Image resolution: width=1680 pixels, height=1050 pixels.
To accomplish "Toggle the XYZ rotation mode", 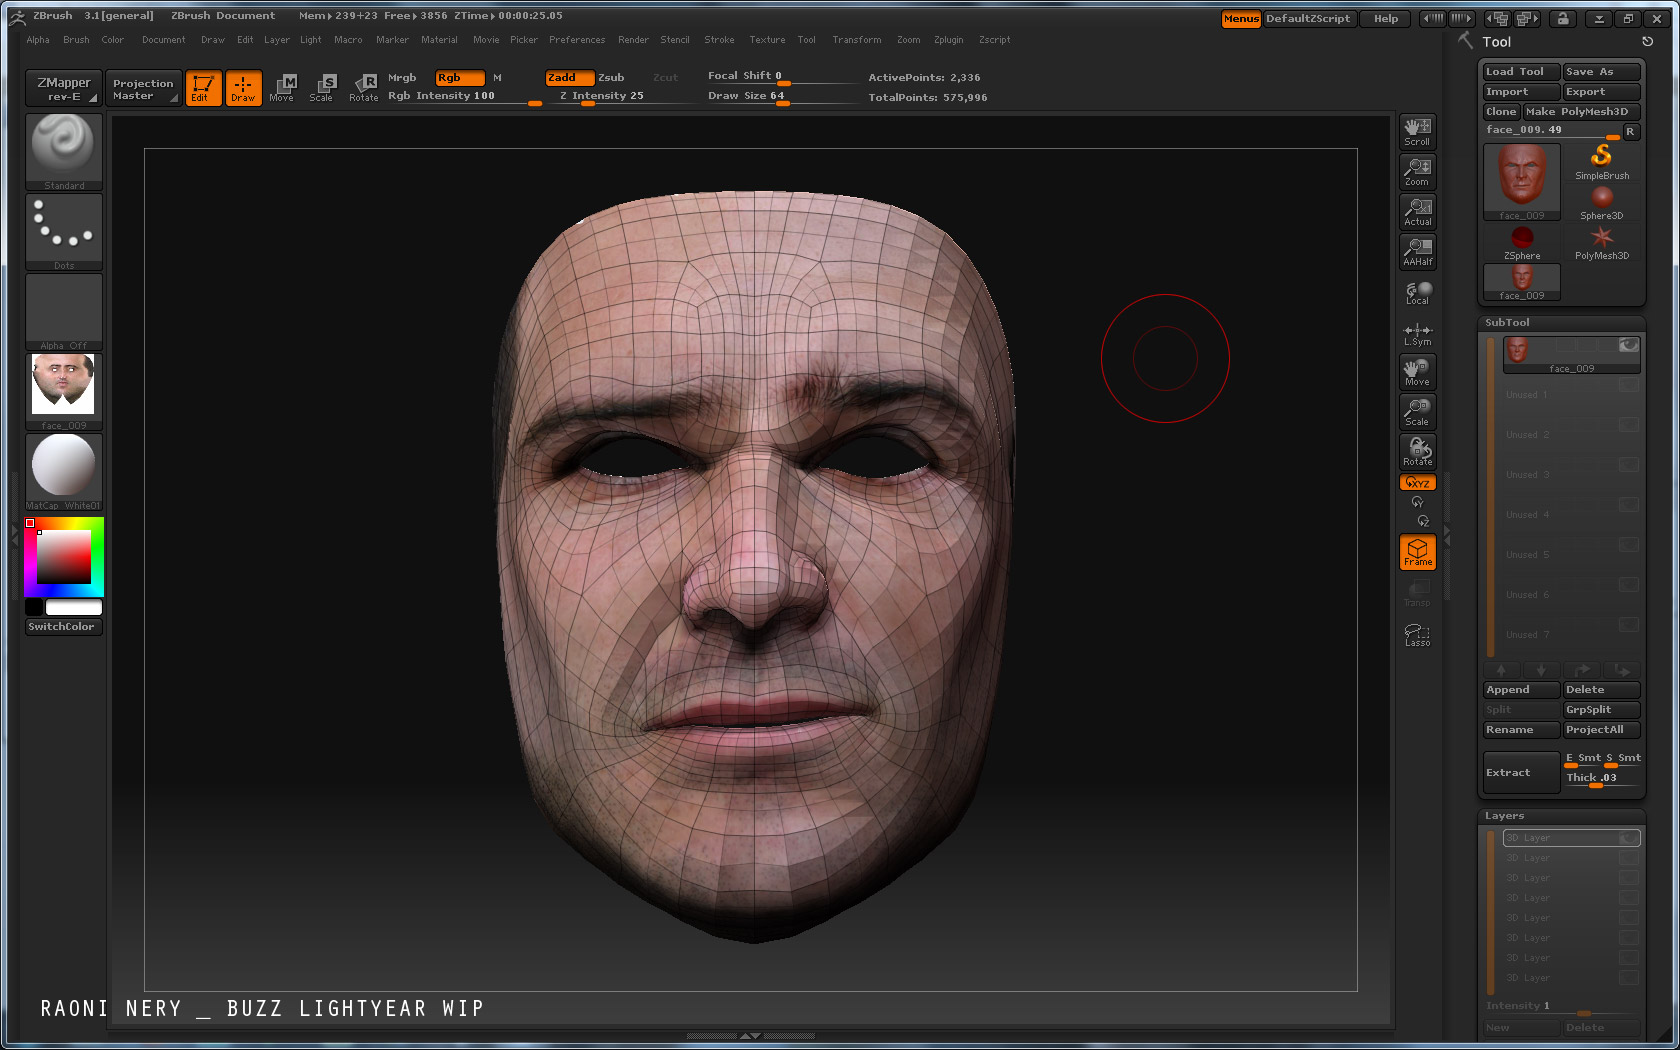I will [1417, 483].
